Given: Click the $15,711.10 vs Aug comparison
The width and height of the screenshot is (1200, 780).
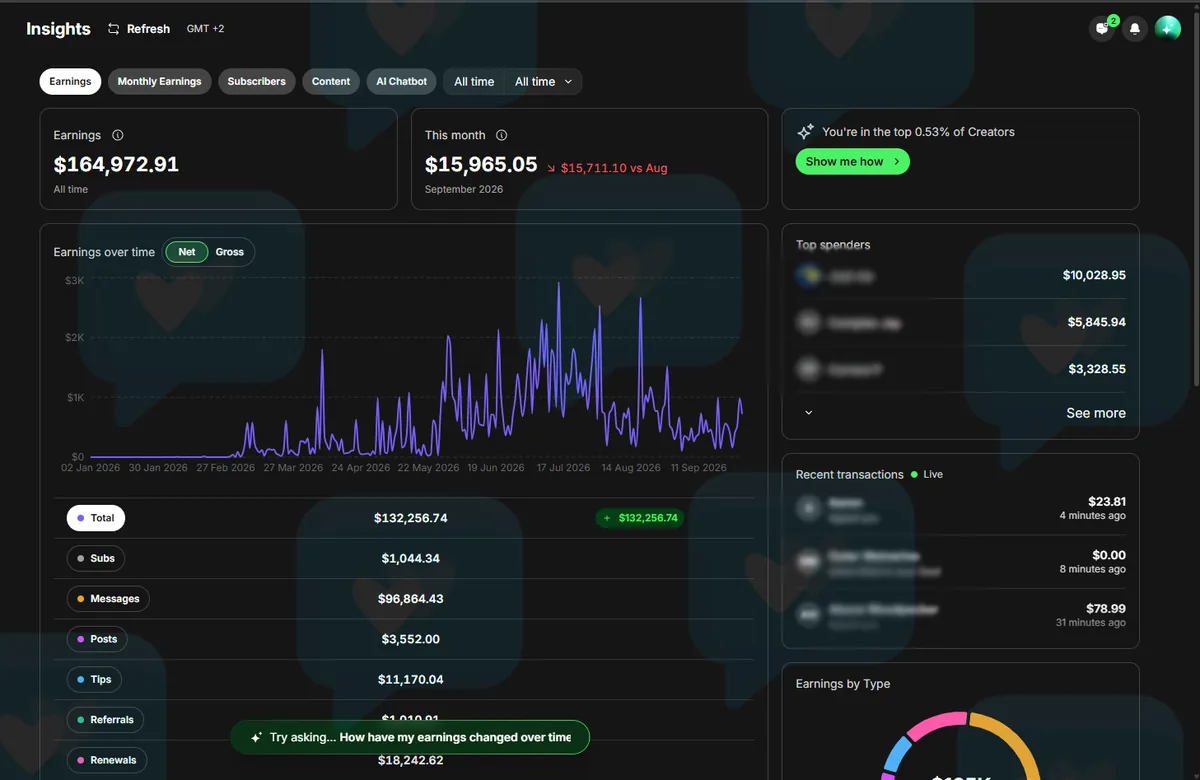Looking at the screenshot, I should (x=607, y=168).
